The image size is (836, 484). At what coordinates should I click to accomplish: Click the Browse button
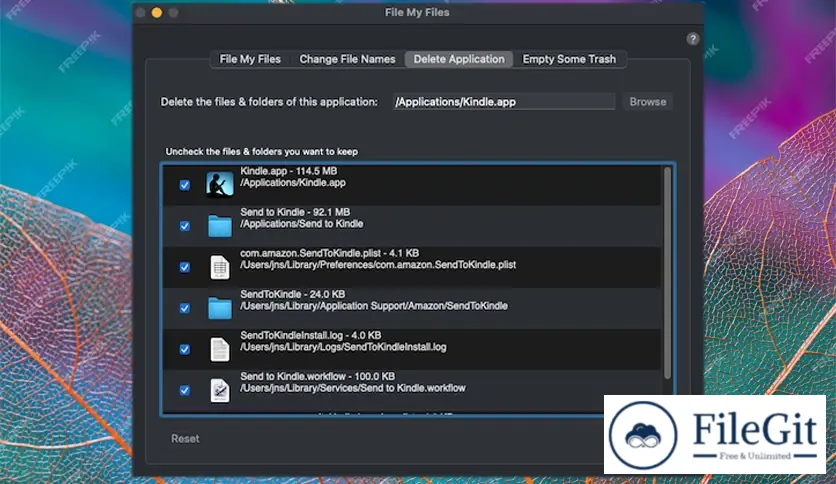pos(648,102)
